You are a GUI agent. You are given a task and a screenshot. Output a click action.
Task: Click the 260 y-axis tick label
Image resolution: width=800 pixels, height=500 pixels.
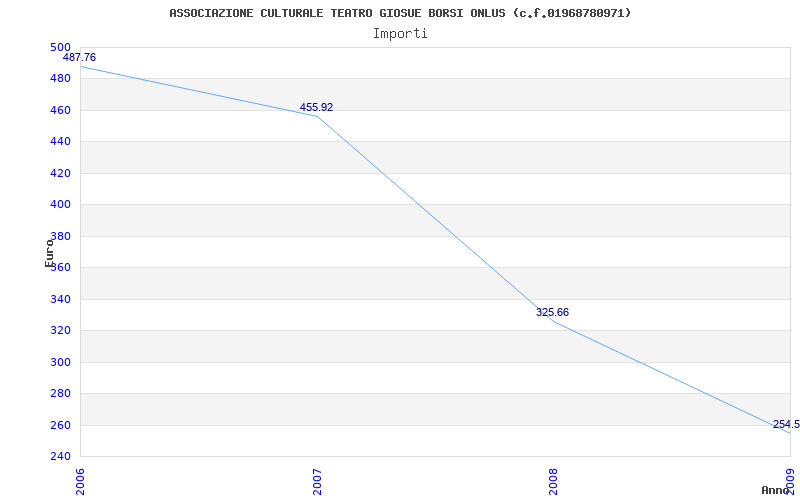tap(60, 425)
